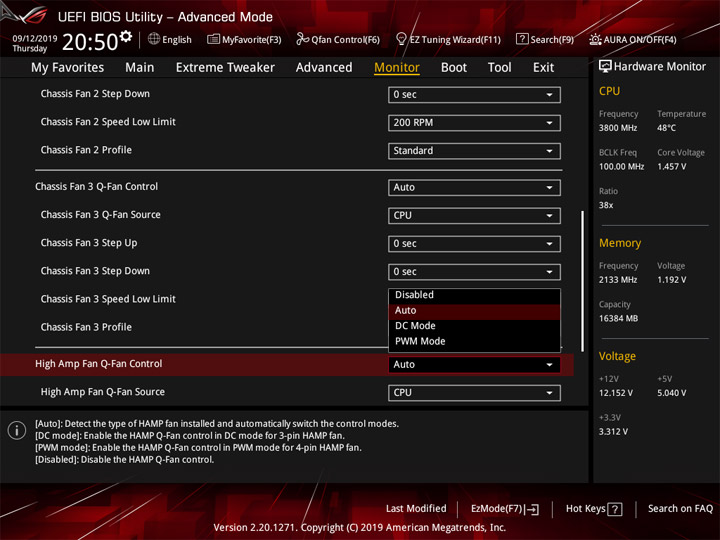720x540 pixels.
Task: Open MyFavorite(F3) list icon
Action: click(213, 39)
